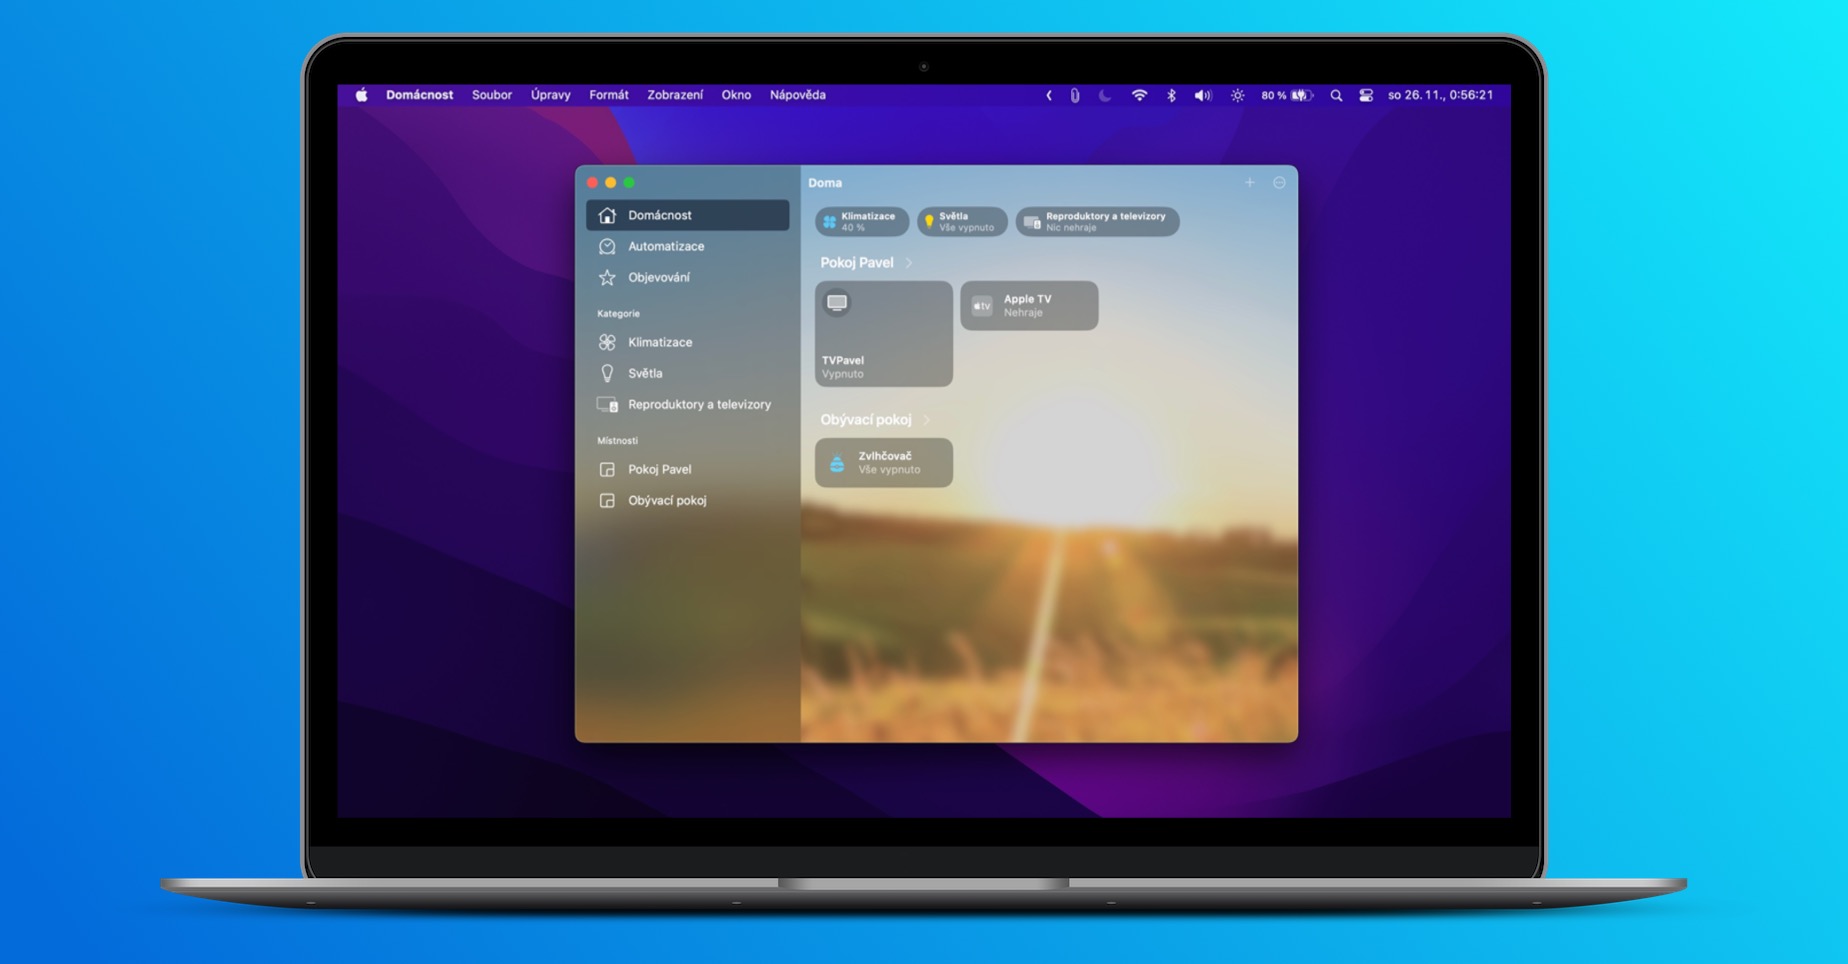This screenshot has height=964, width=1848.
Task: Open the Control Center icon
Action: [x=1366, y=95]
